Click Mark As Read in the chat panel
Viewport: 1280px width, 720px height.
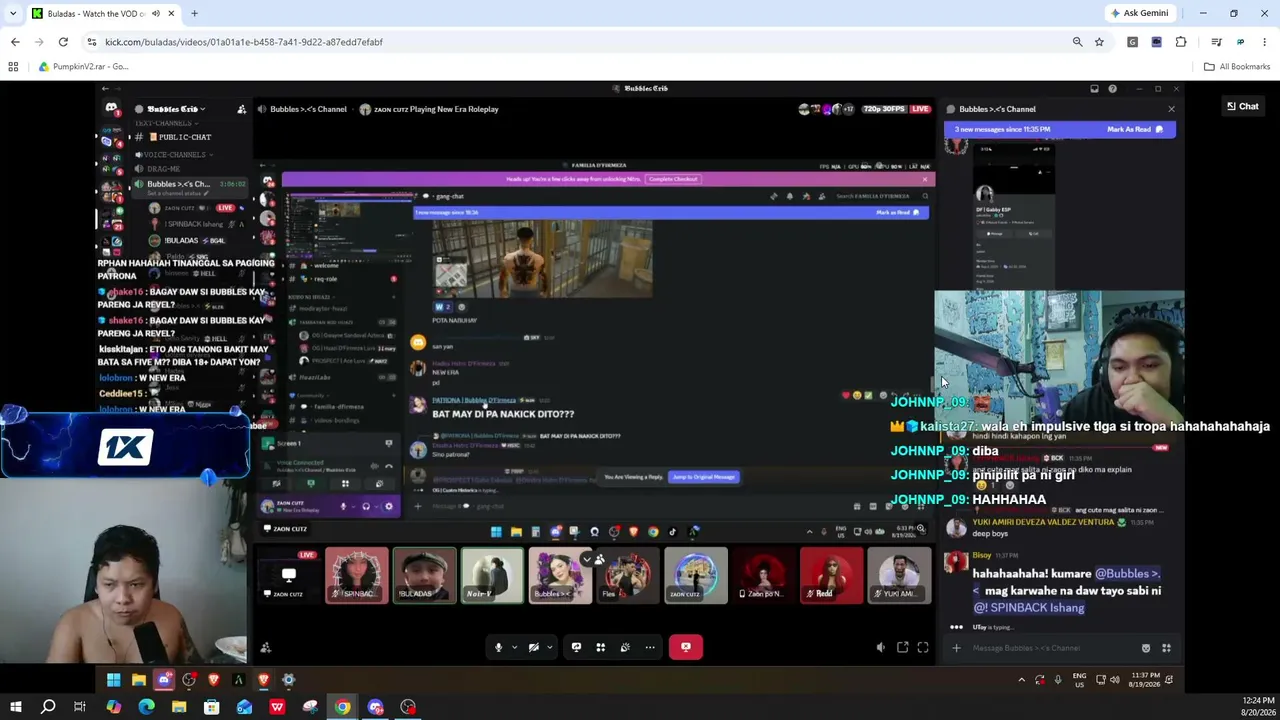[1135, 129]
